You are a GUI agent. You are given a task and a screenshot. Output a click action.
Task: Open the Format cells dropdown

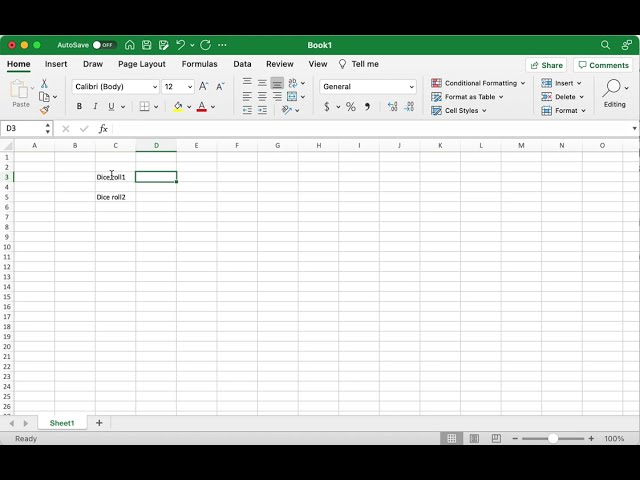584,111
